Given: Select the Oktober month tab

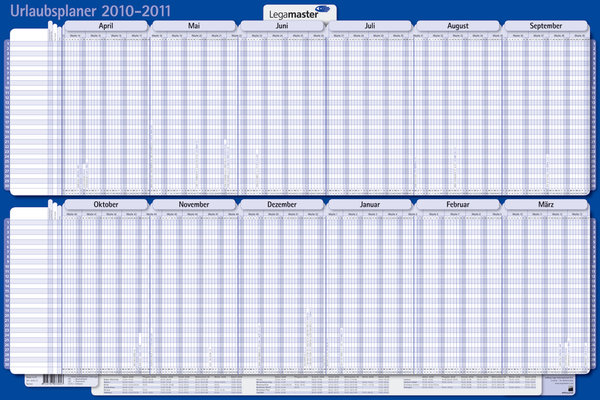Looking at the screenshot, I should click(106, 204).
